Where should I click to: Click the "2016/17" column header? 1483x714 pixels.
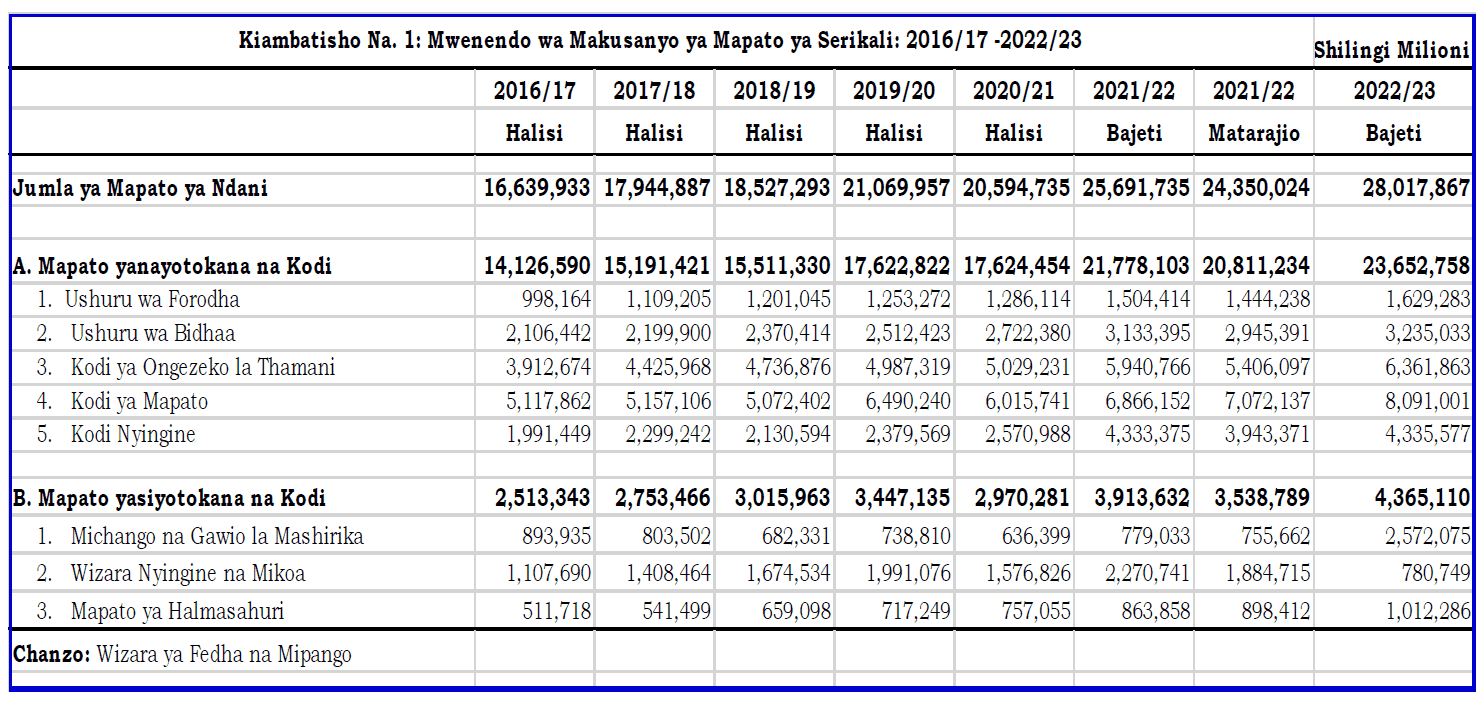coord(535,91)
